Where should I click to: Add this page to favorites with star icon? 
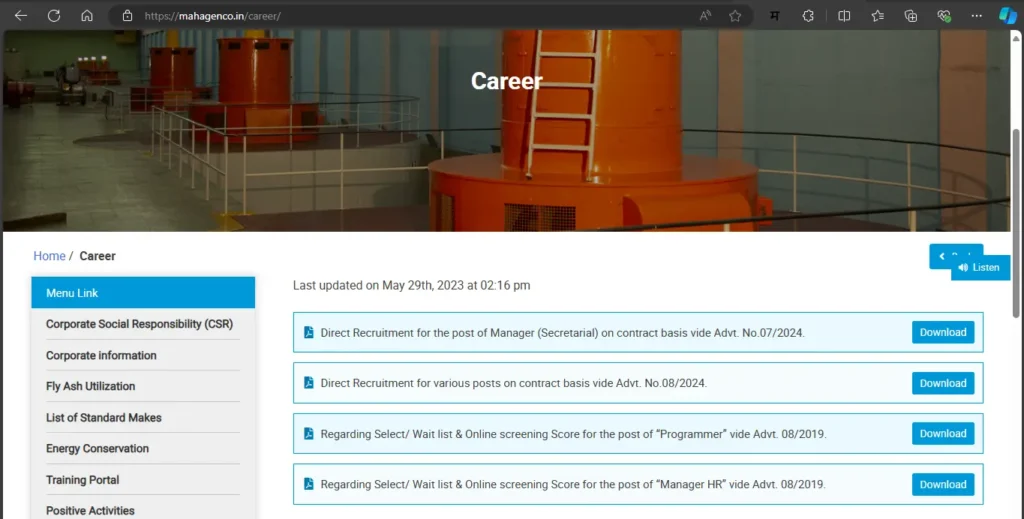coord(735,16)
